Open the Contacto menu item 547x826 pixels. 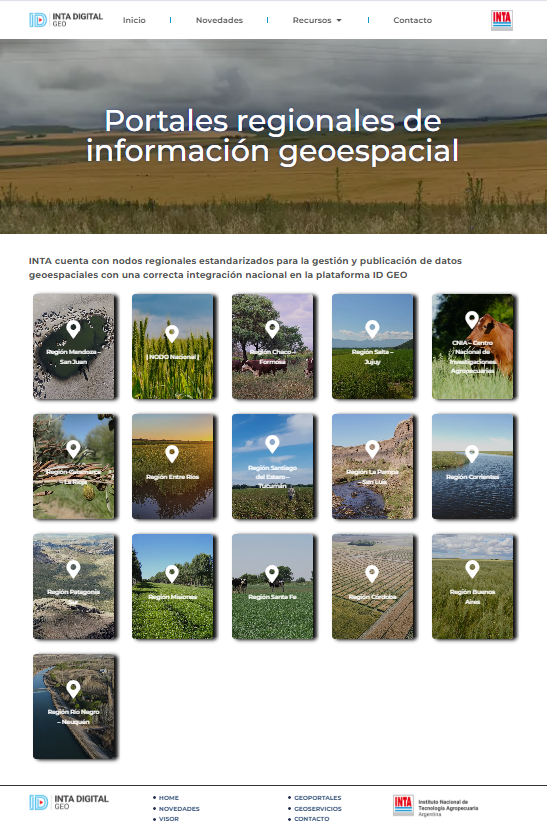pyautogui.click(x=413, y=20)
